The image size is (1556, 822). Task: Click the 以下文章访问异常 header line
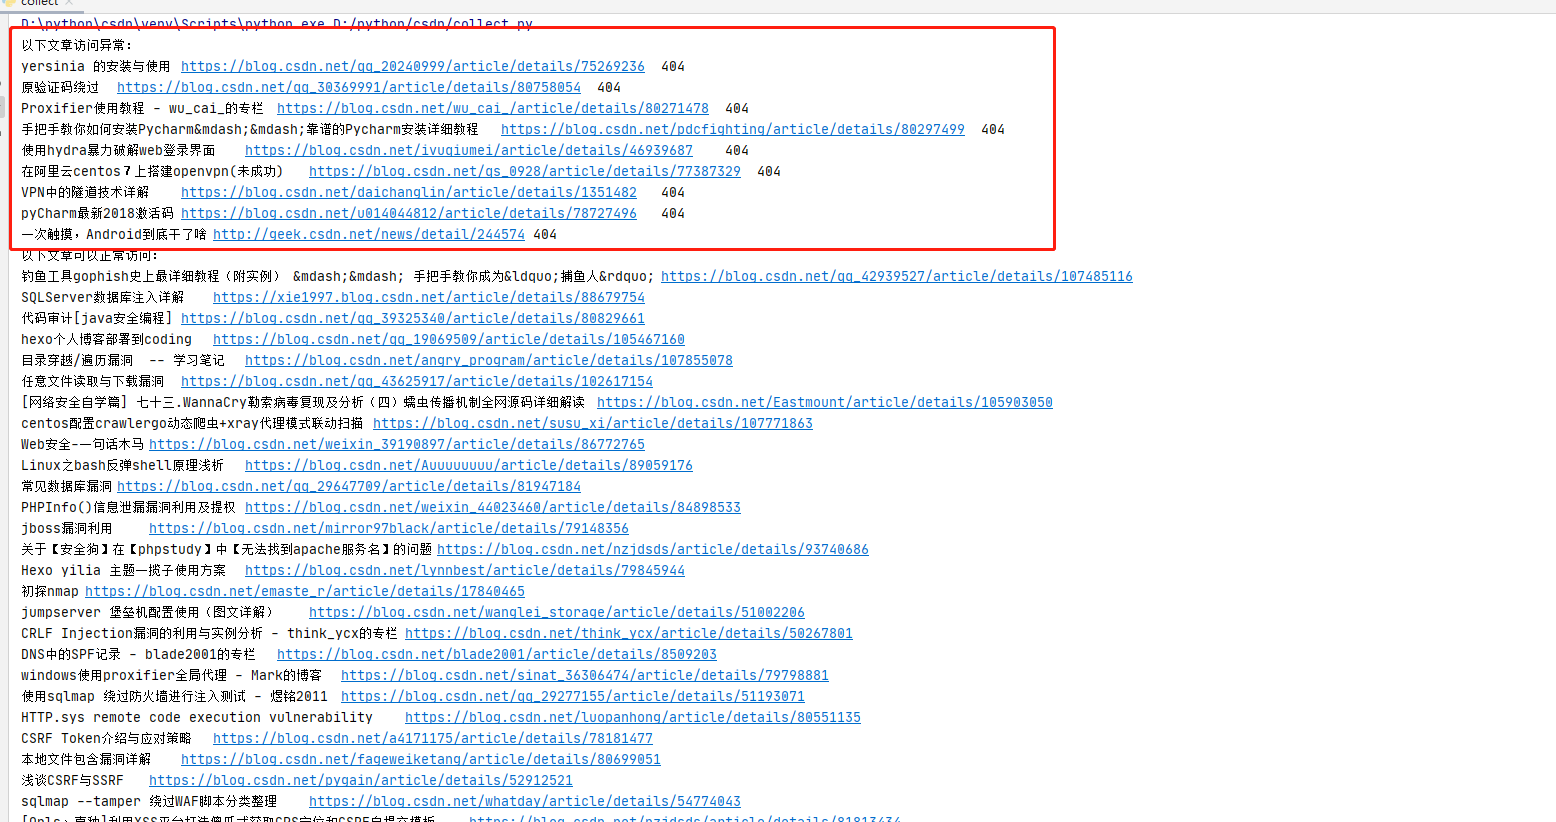click(77, 45)
